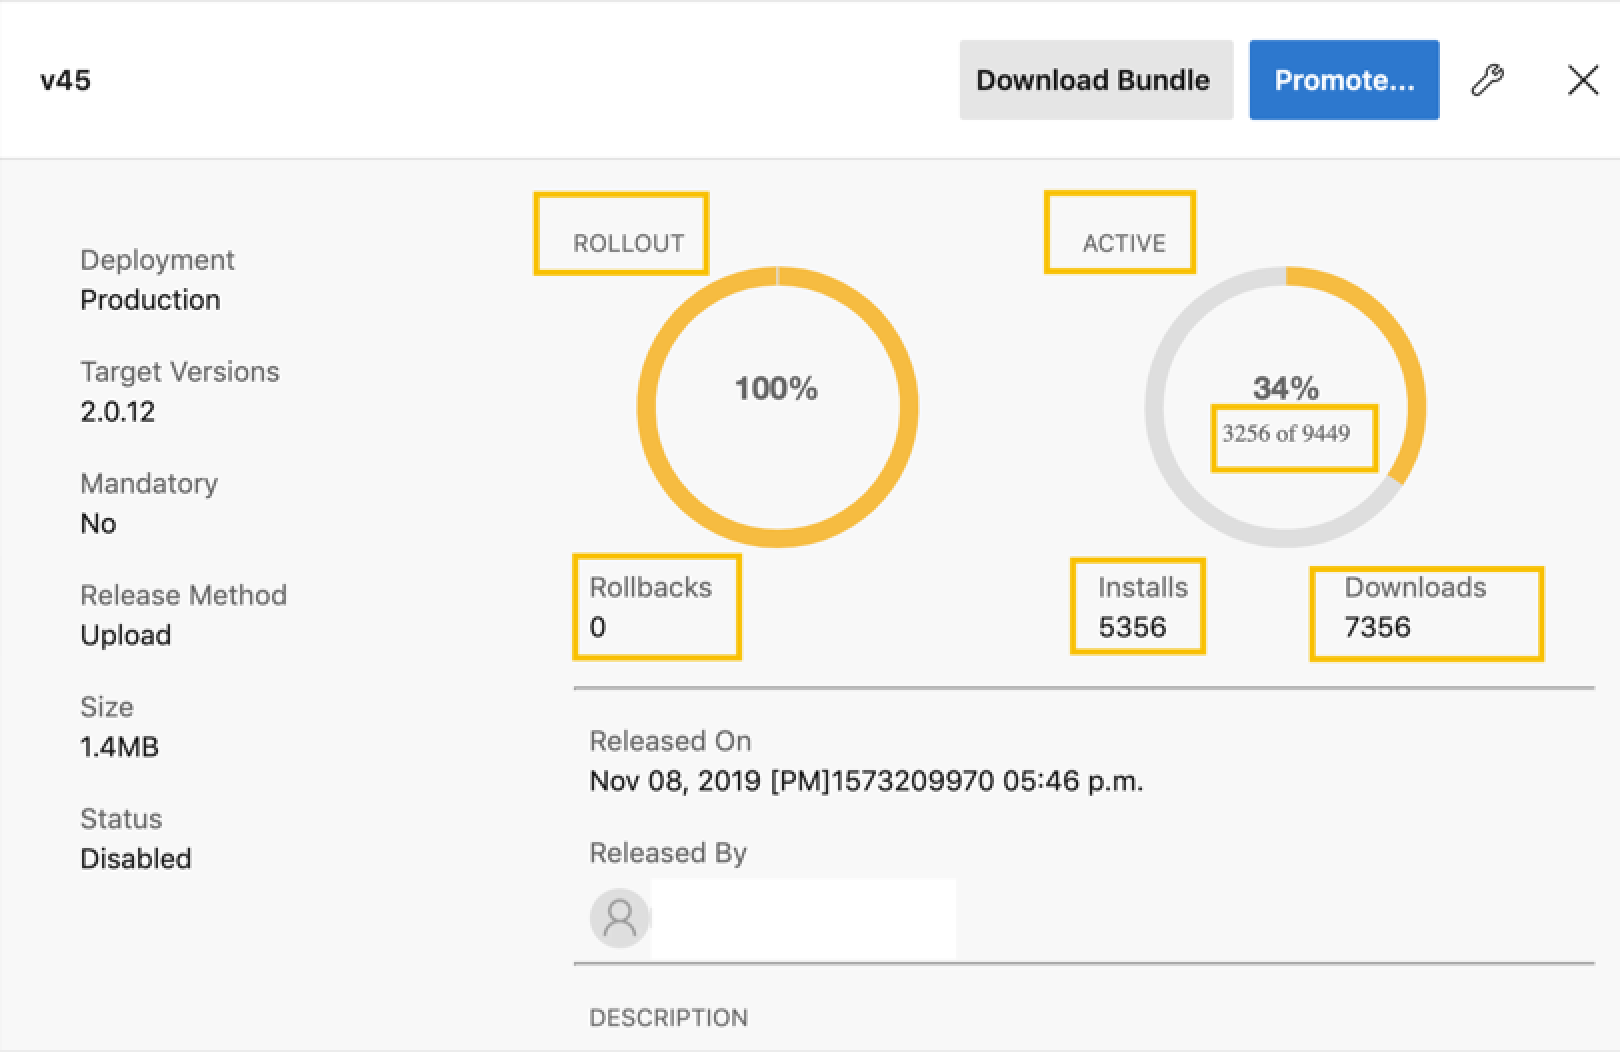Click the DESCRIPTION heading
The image size is (1620, 1052).
coord(669,1018)
